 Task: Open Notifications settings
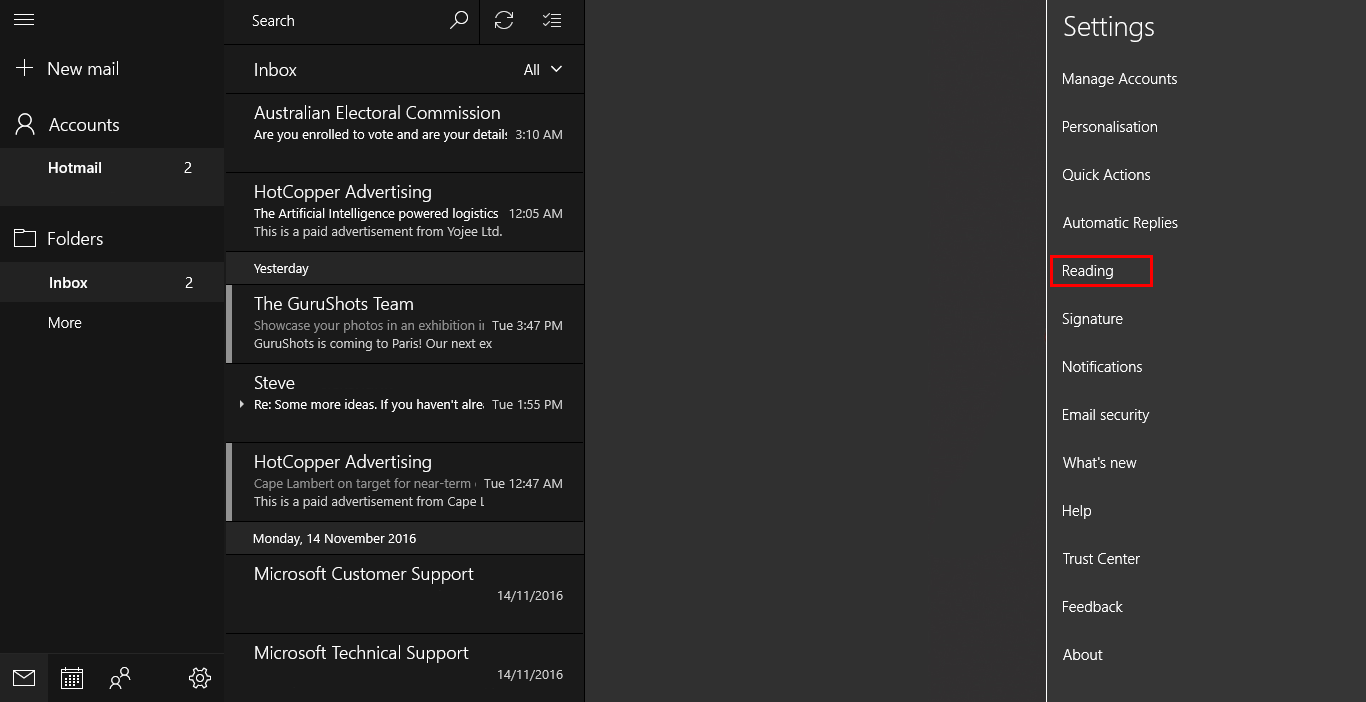[1102, 367]
